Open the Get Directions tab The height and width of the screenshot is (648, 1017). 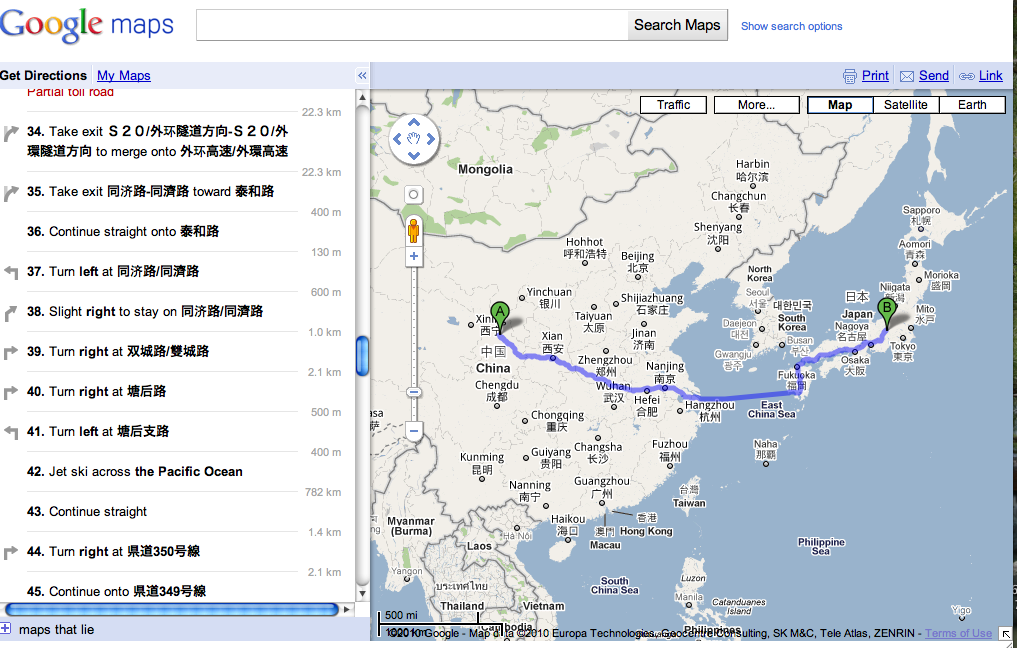(x=43, y=75)
